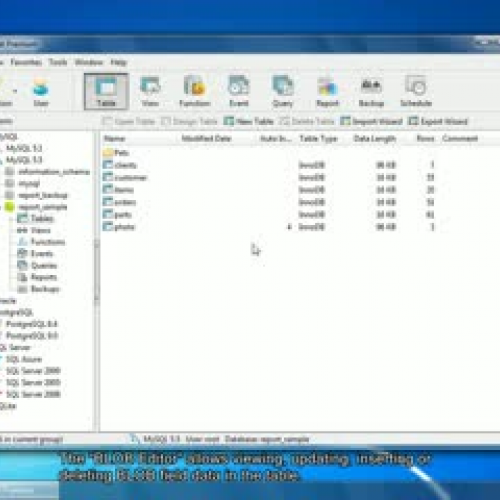The image size is (500, 500).
Task: Launch the Import Wizard
Action: [x=371, y=121]
